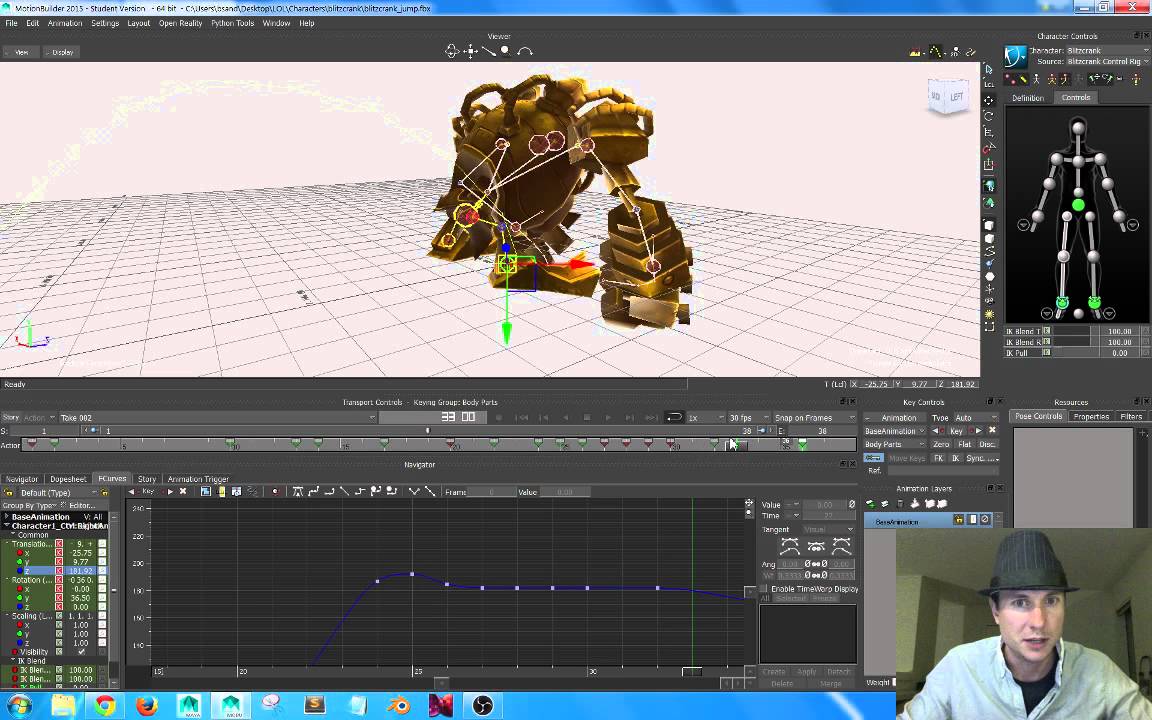
Task: Click the head effector on character representation
Action: point(1078,128)
